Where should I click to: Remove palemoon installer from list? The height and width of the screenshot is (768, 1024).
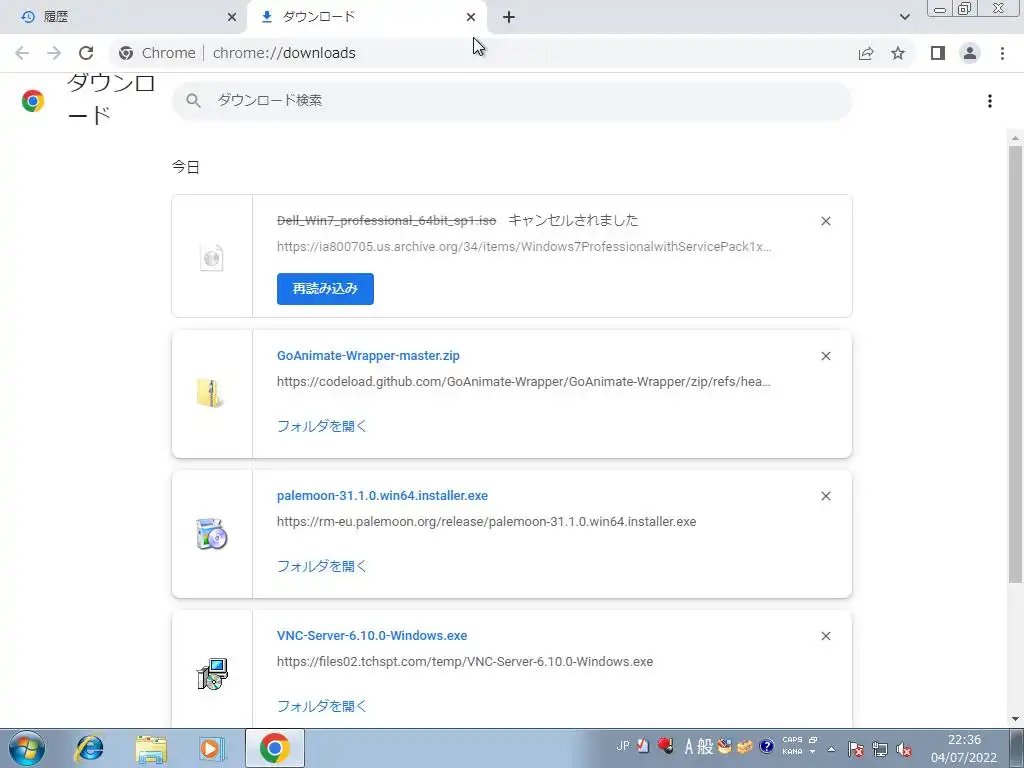pyautogui.click(x=825, y=496)
